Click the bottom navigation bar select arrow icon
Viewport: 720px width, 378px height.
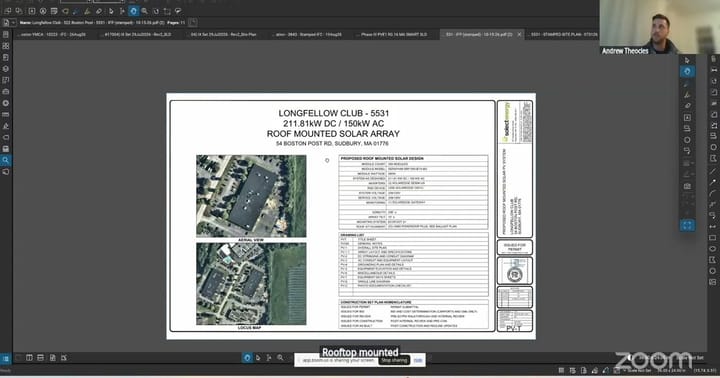[258, 357]
